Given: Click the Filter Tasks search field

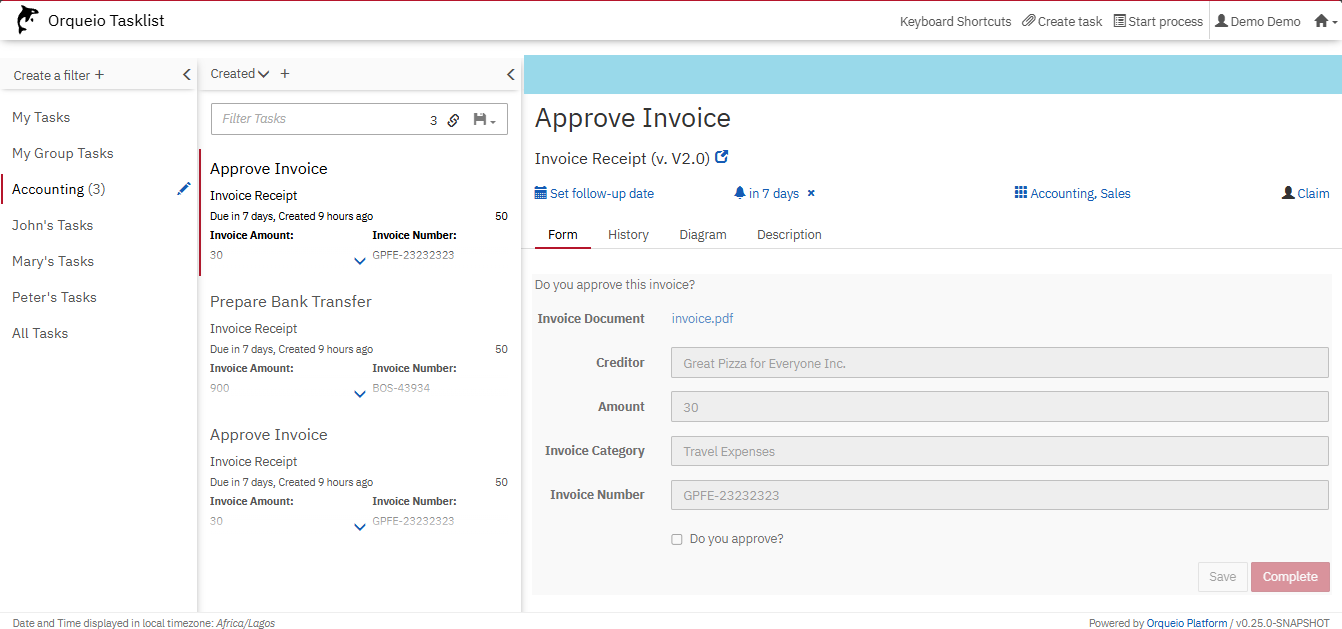Looking at the screenshot, I should point(320,119).
